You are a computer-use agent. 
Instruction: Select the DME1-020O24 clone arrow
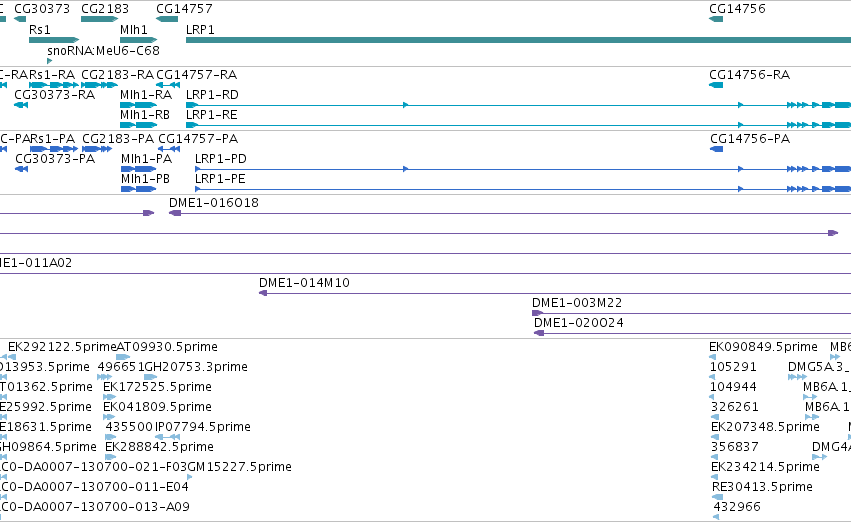[x=539, y=333]
